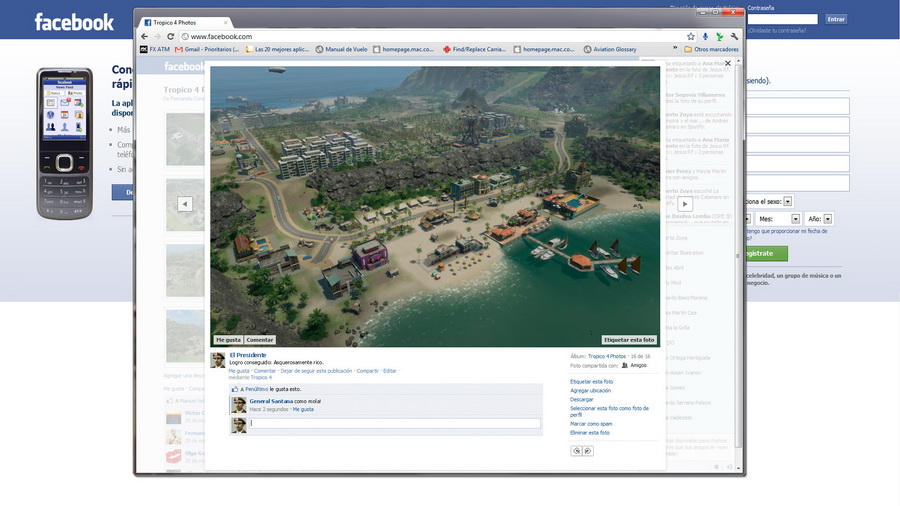Open the mediante Tropico 4 app link
Image resolution: width=900 pixels, height=506 pixels.
(x=261, y=377)
